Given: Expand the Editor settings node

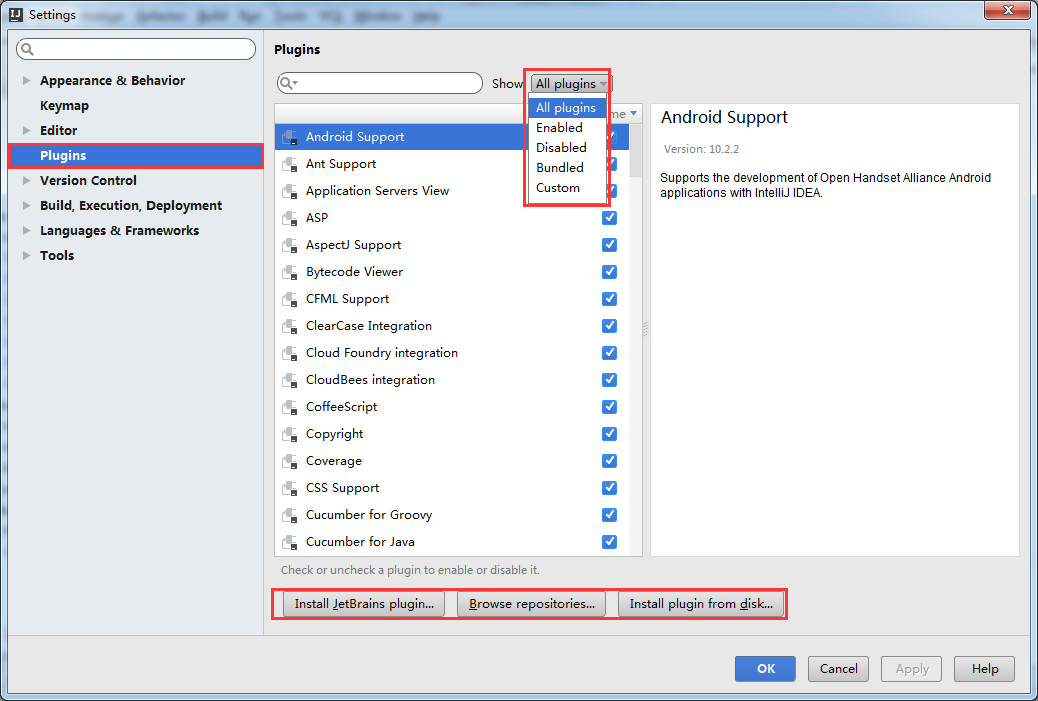Looking at the screenshot, I should [x=26, y=130].
